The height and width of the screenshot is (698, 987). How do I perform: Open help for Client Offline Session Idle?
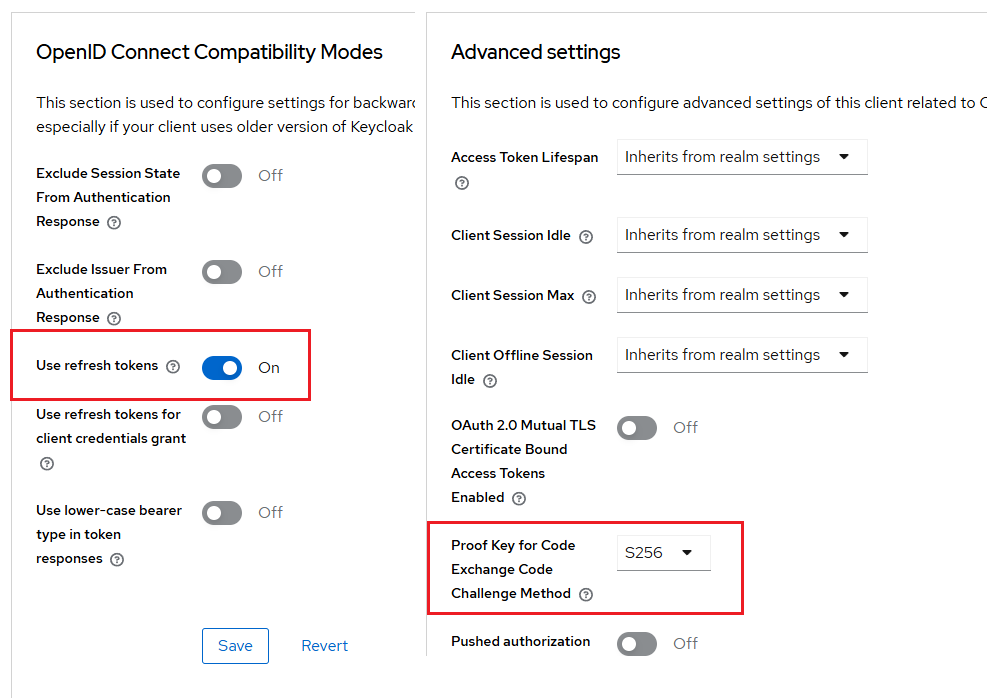point(490,381)
